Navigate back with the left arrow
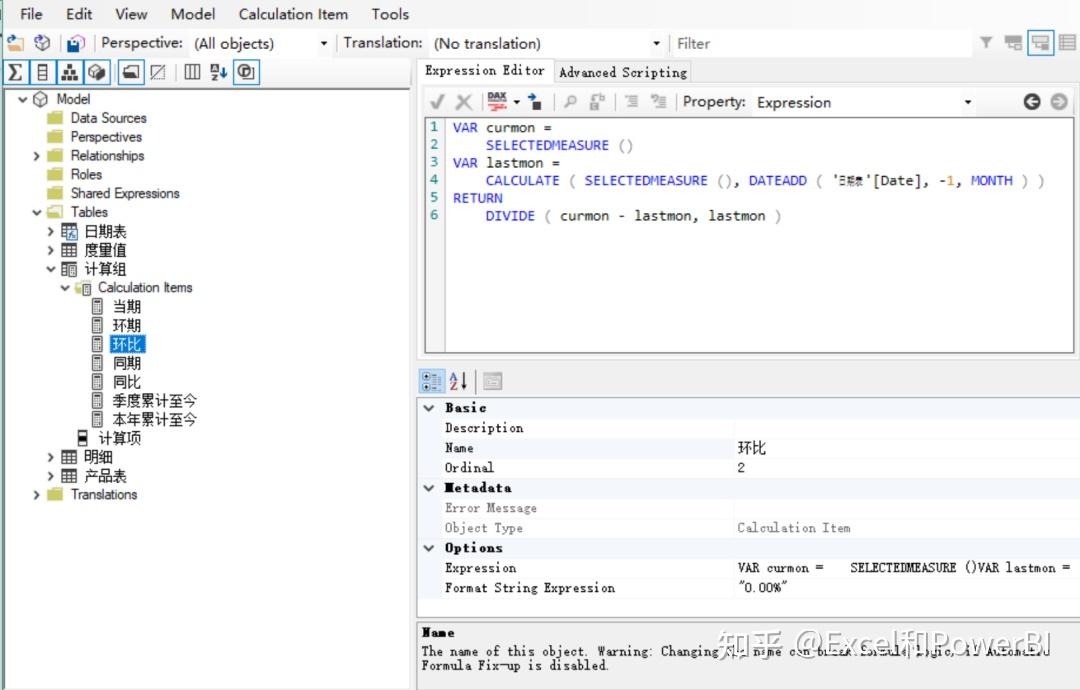This screenshot has height=690, width=1080. (1032, 102)
